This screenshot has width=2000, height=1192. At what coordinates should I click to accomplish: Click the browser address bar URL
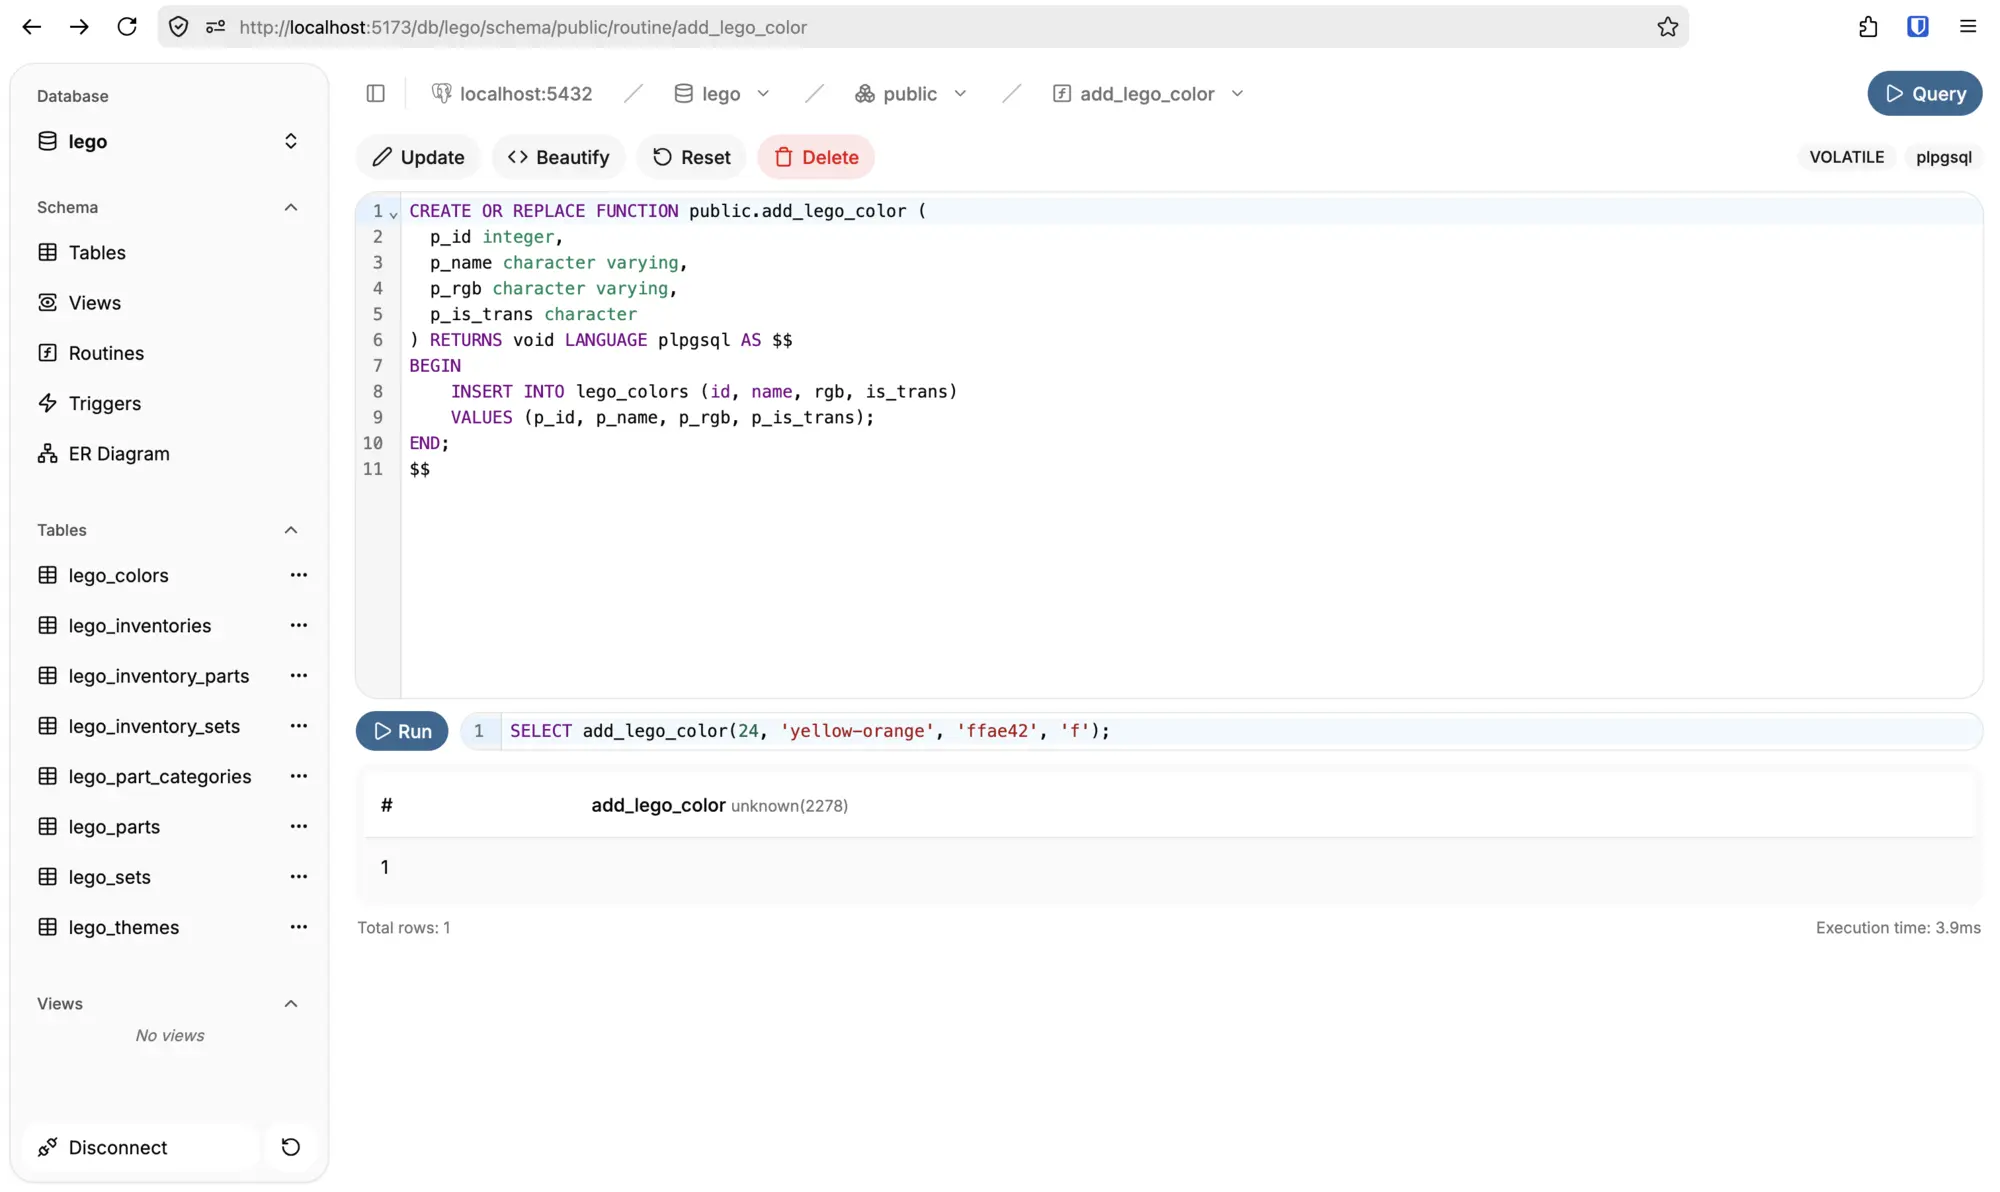point(523,27)
